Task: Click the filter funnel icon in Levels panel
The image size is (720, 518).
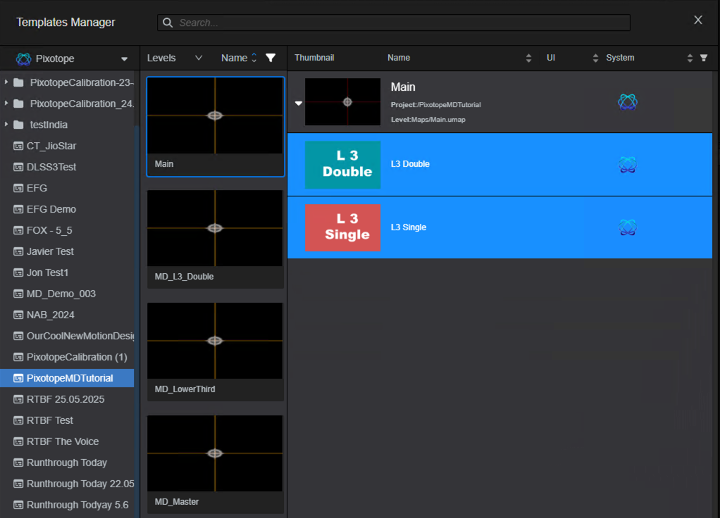Action: 270,58
